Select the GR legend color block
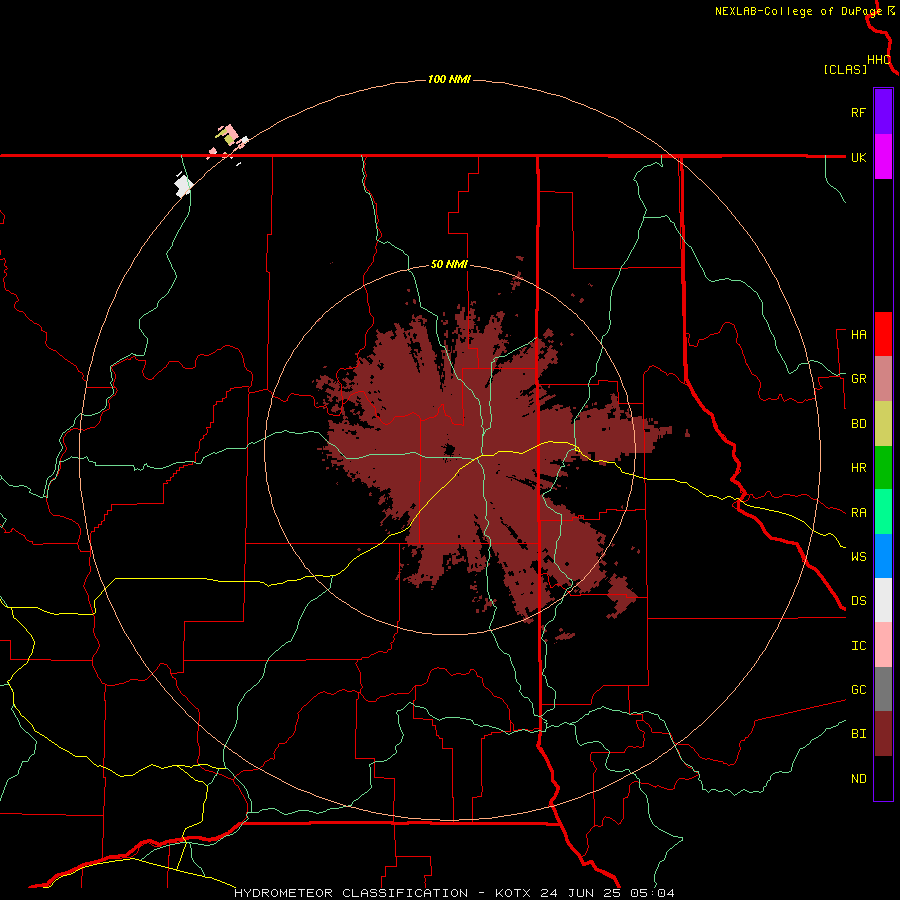The width and height of the screenshot is (900, 900). [x=883, y=379]
